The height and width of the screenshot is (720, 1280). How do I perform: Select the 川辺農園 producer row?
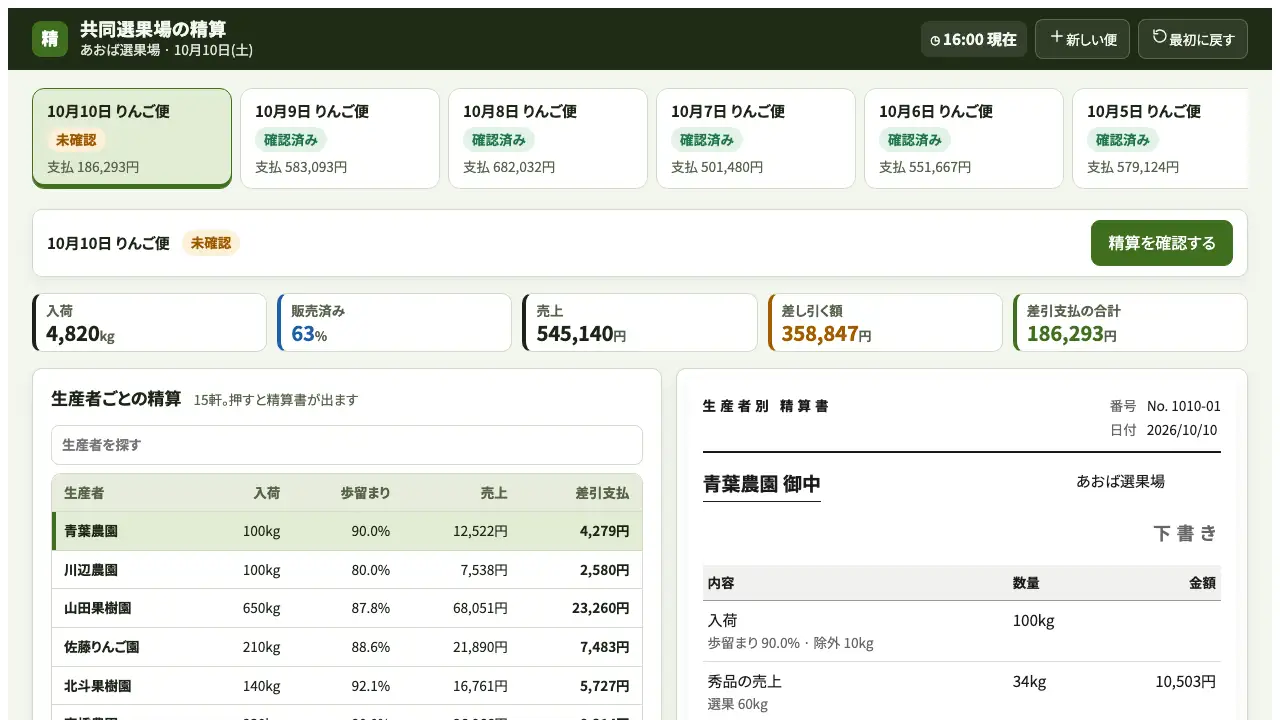347,570
